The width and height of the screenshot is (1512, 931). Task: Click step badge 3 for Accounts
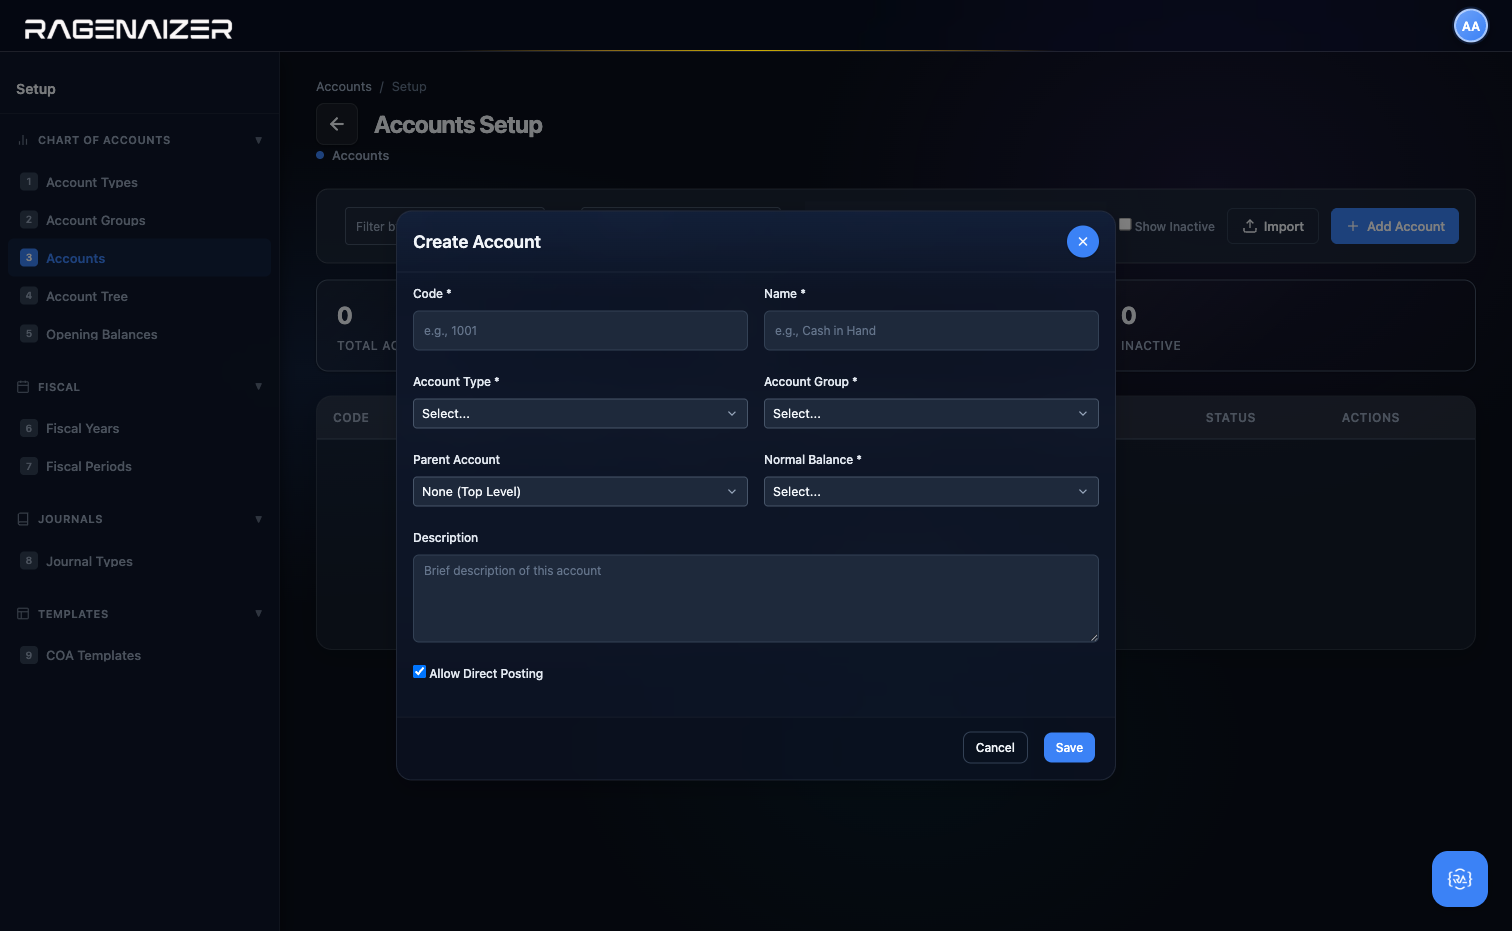(x=29, y=258)
